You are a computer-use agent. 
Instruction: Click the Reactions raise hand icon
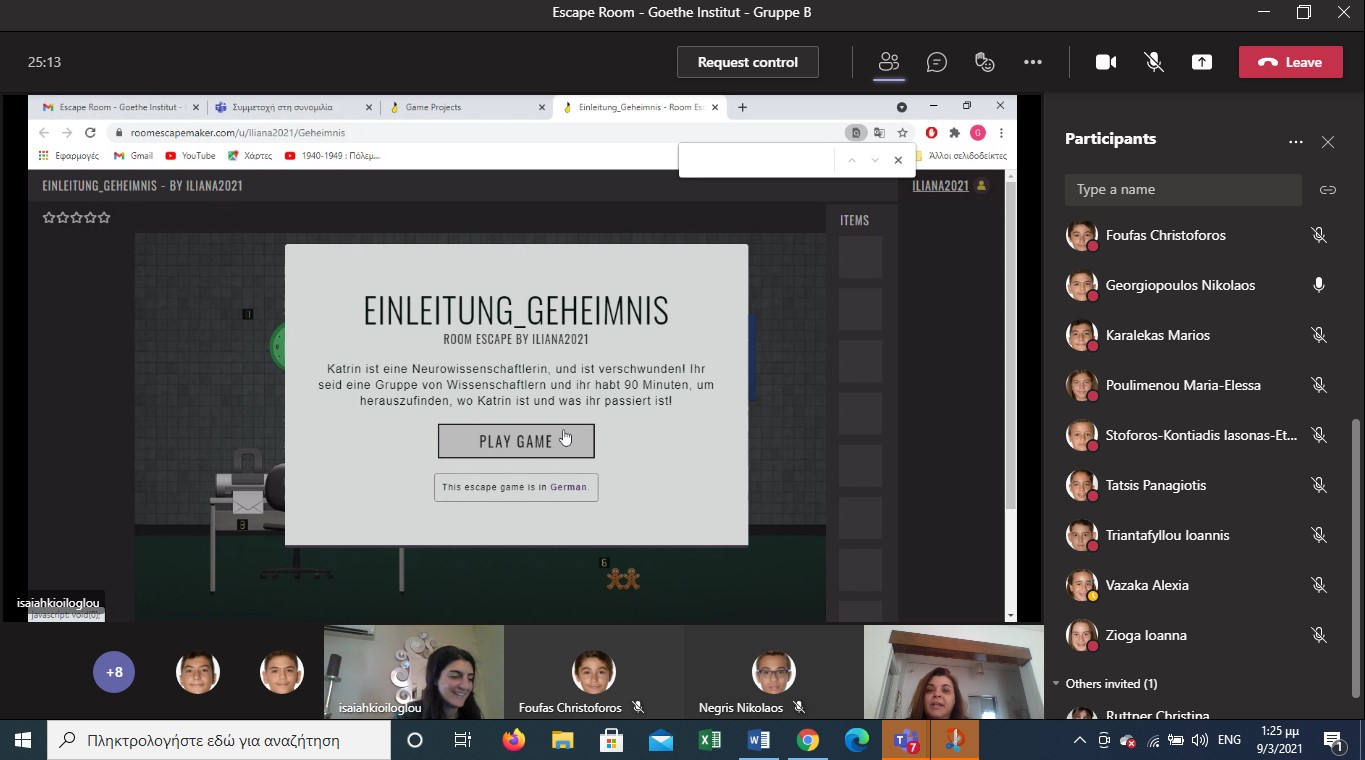coord(984,62)
